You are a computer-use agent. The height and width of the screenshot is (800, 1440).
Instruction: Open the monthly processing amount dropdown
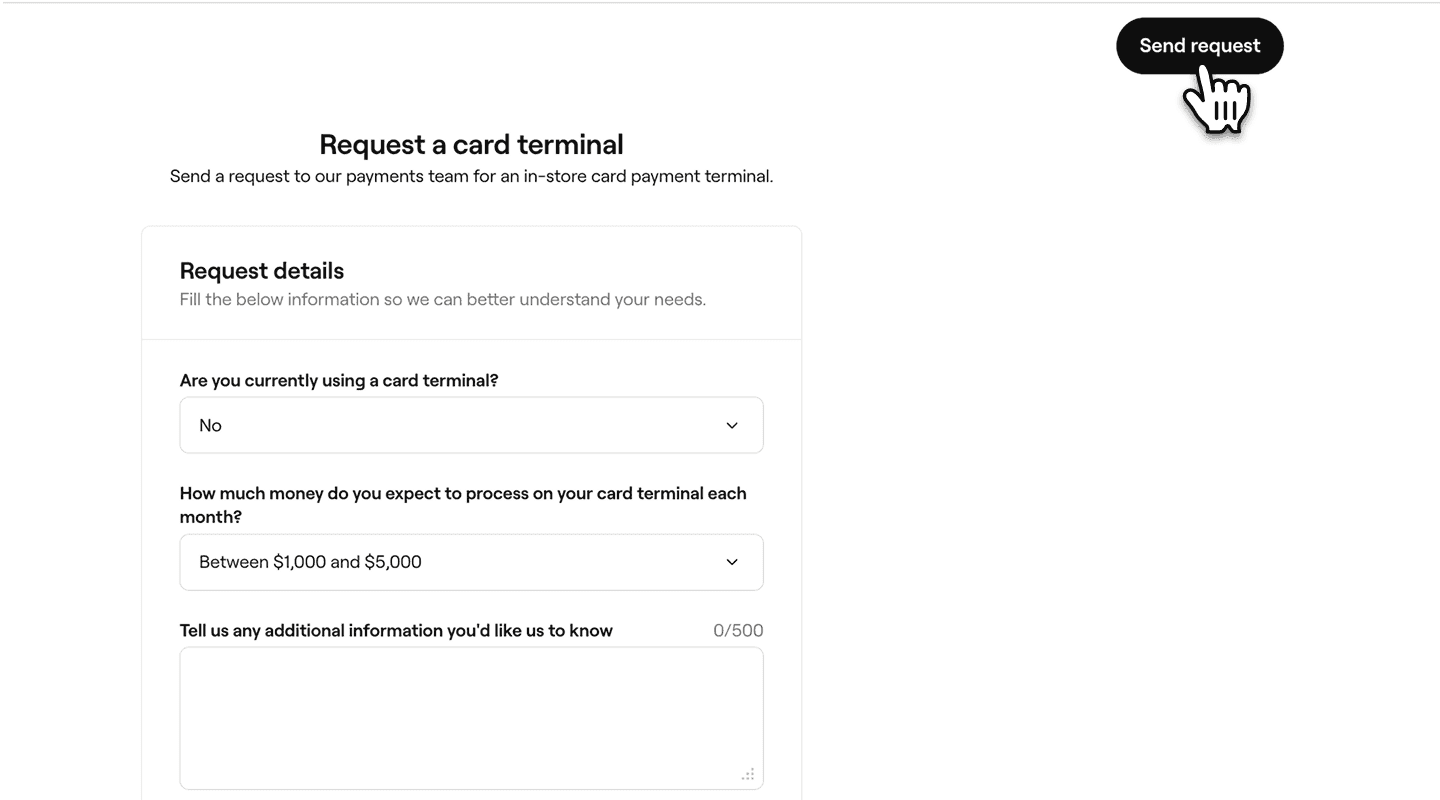click(471, 562)
